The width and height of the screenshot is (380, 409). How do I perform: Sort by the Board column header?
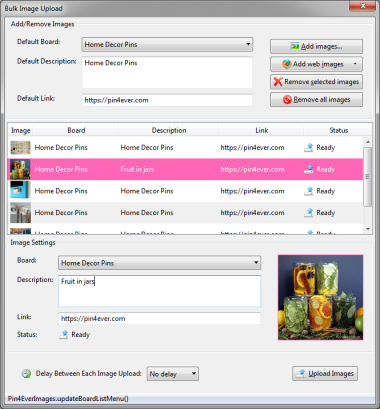click(x=76, y=130)
